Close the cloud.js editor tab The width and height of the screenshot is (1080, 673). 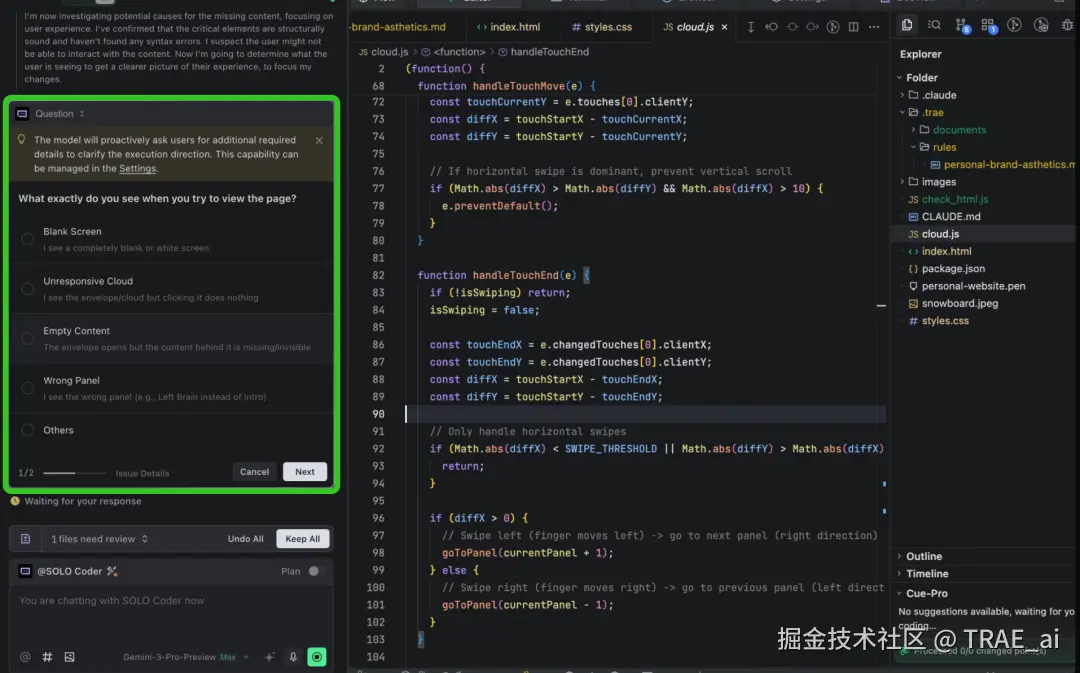[724, 27]
